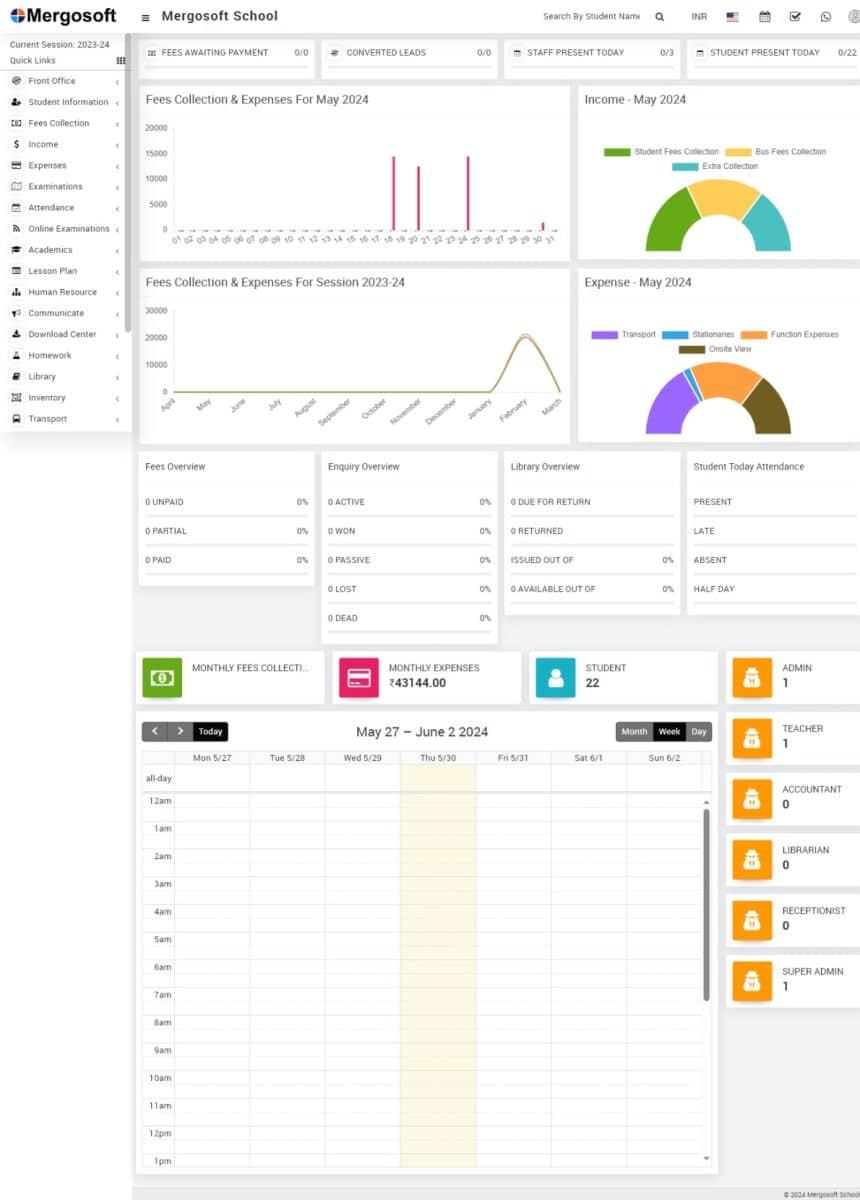The width and height of the screenshot is (860, 1200).
Task: Go to next week in calendar
Action: (x=180, y=732)
